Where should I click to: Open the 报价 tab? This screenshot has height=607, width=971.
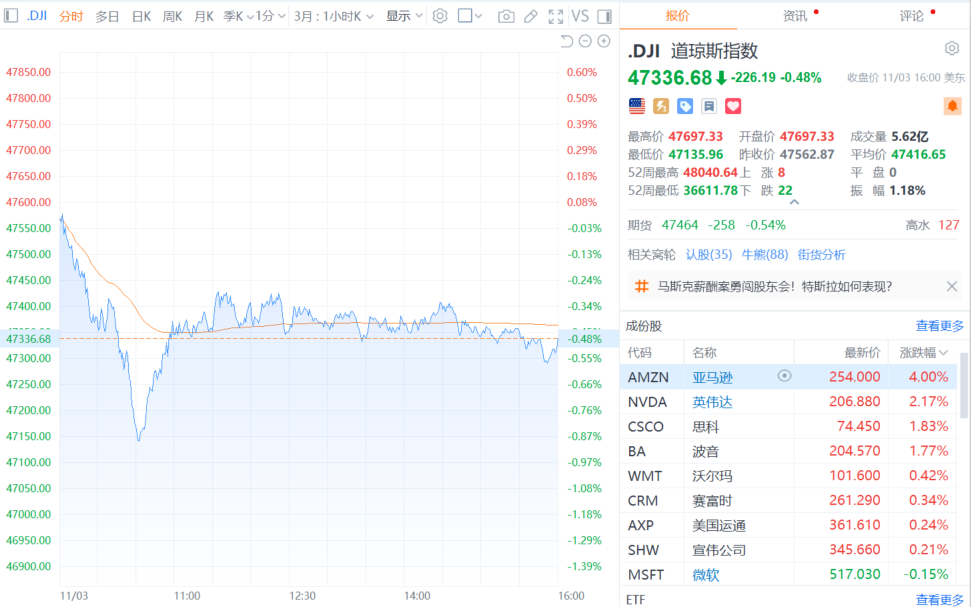pos(677,15)
